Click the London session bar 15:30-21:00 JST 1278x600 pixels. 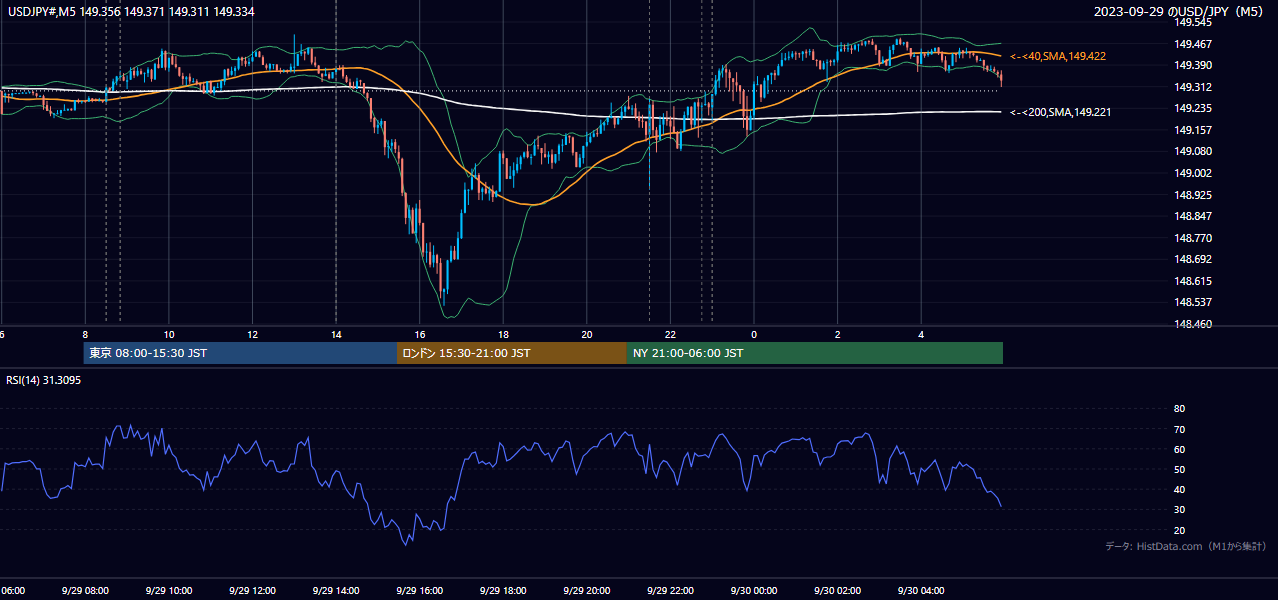(512, 353)
